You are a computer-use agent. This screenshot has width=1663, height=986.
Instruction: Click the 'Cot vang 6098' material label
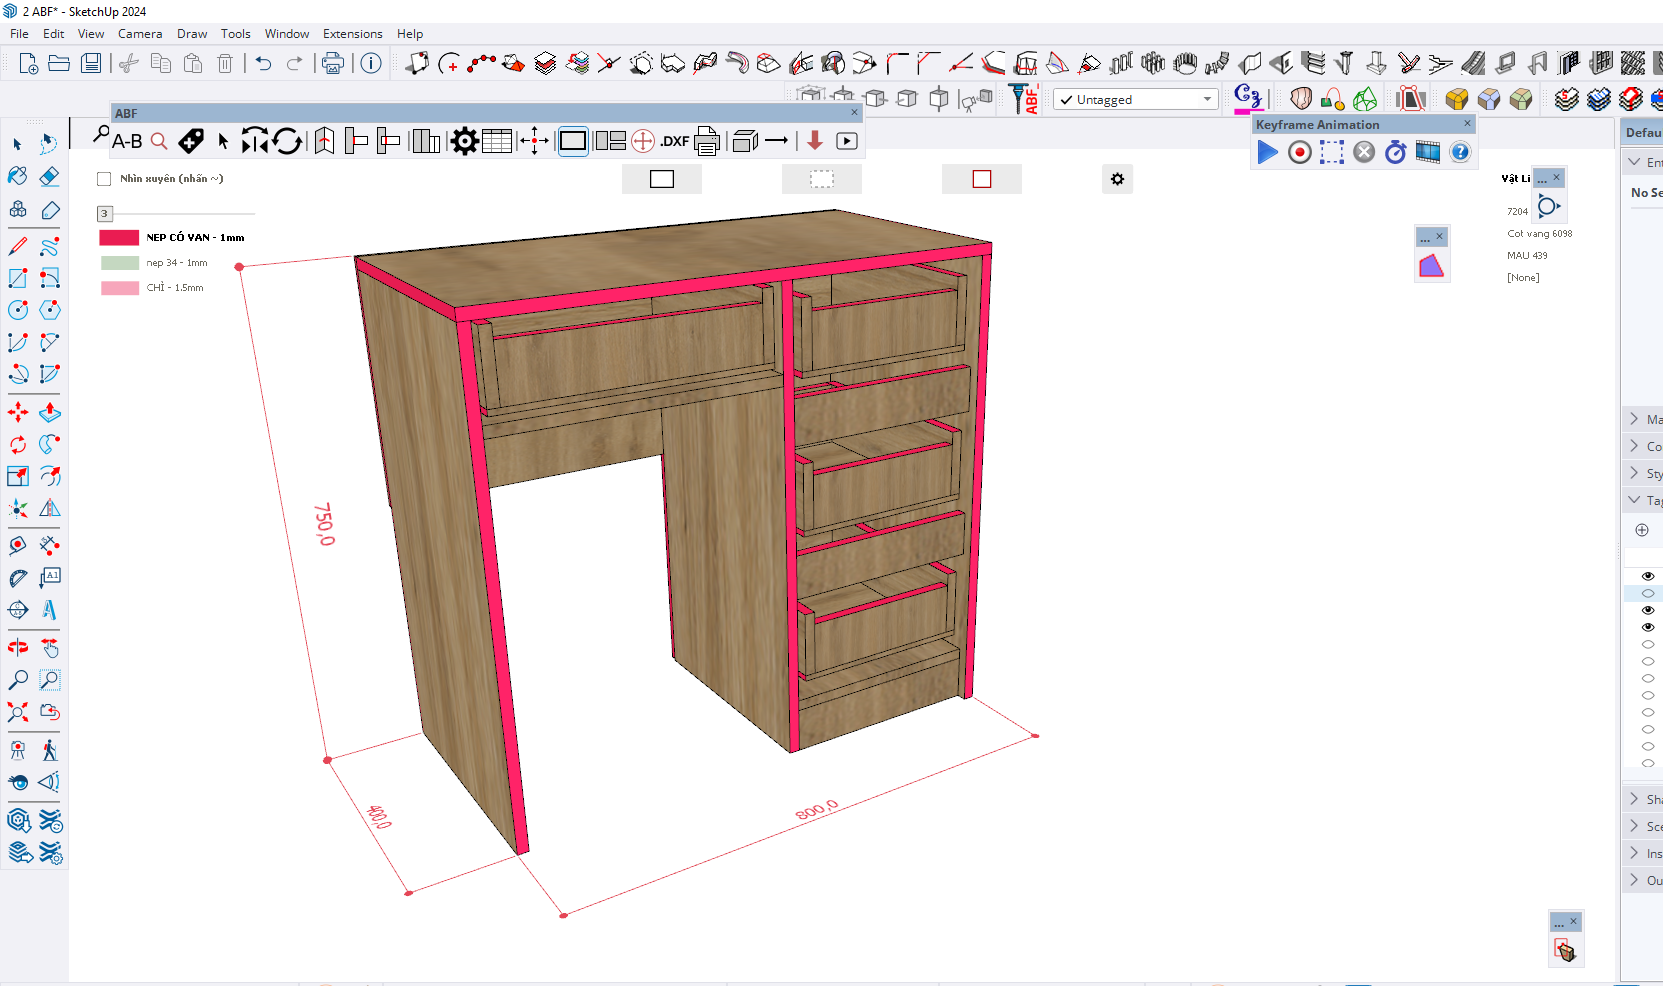pos(1539,234)
